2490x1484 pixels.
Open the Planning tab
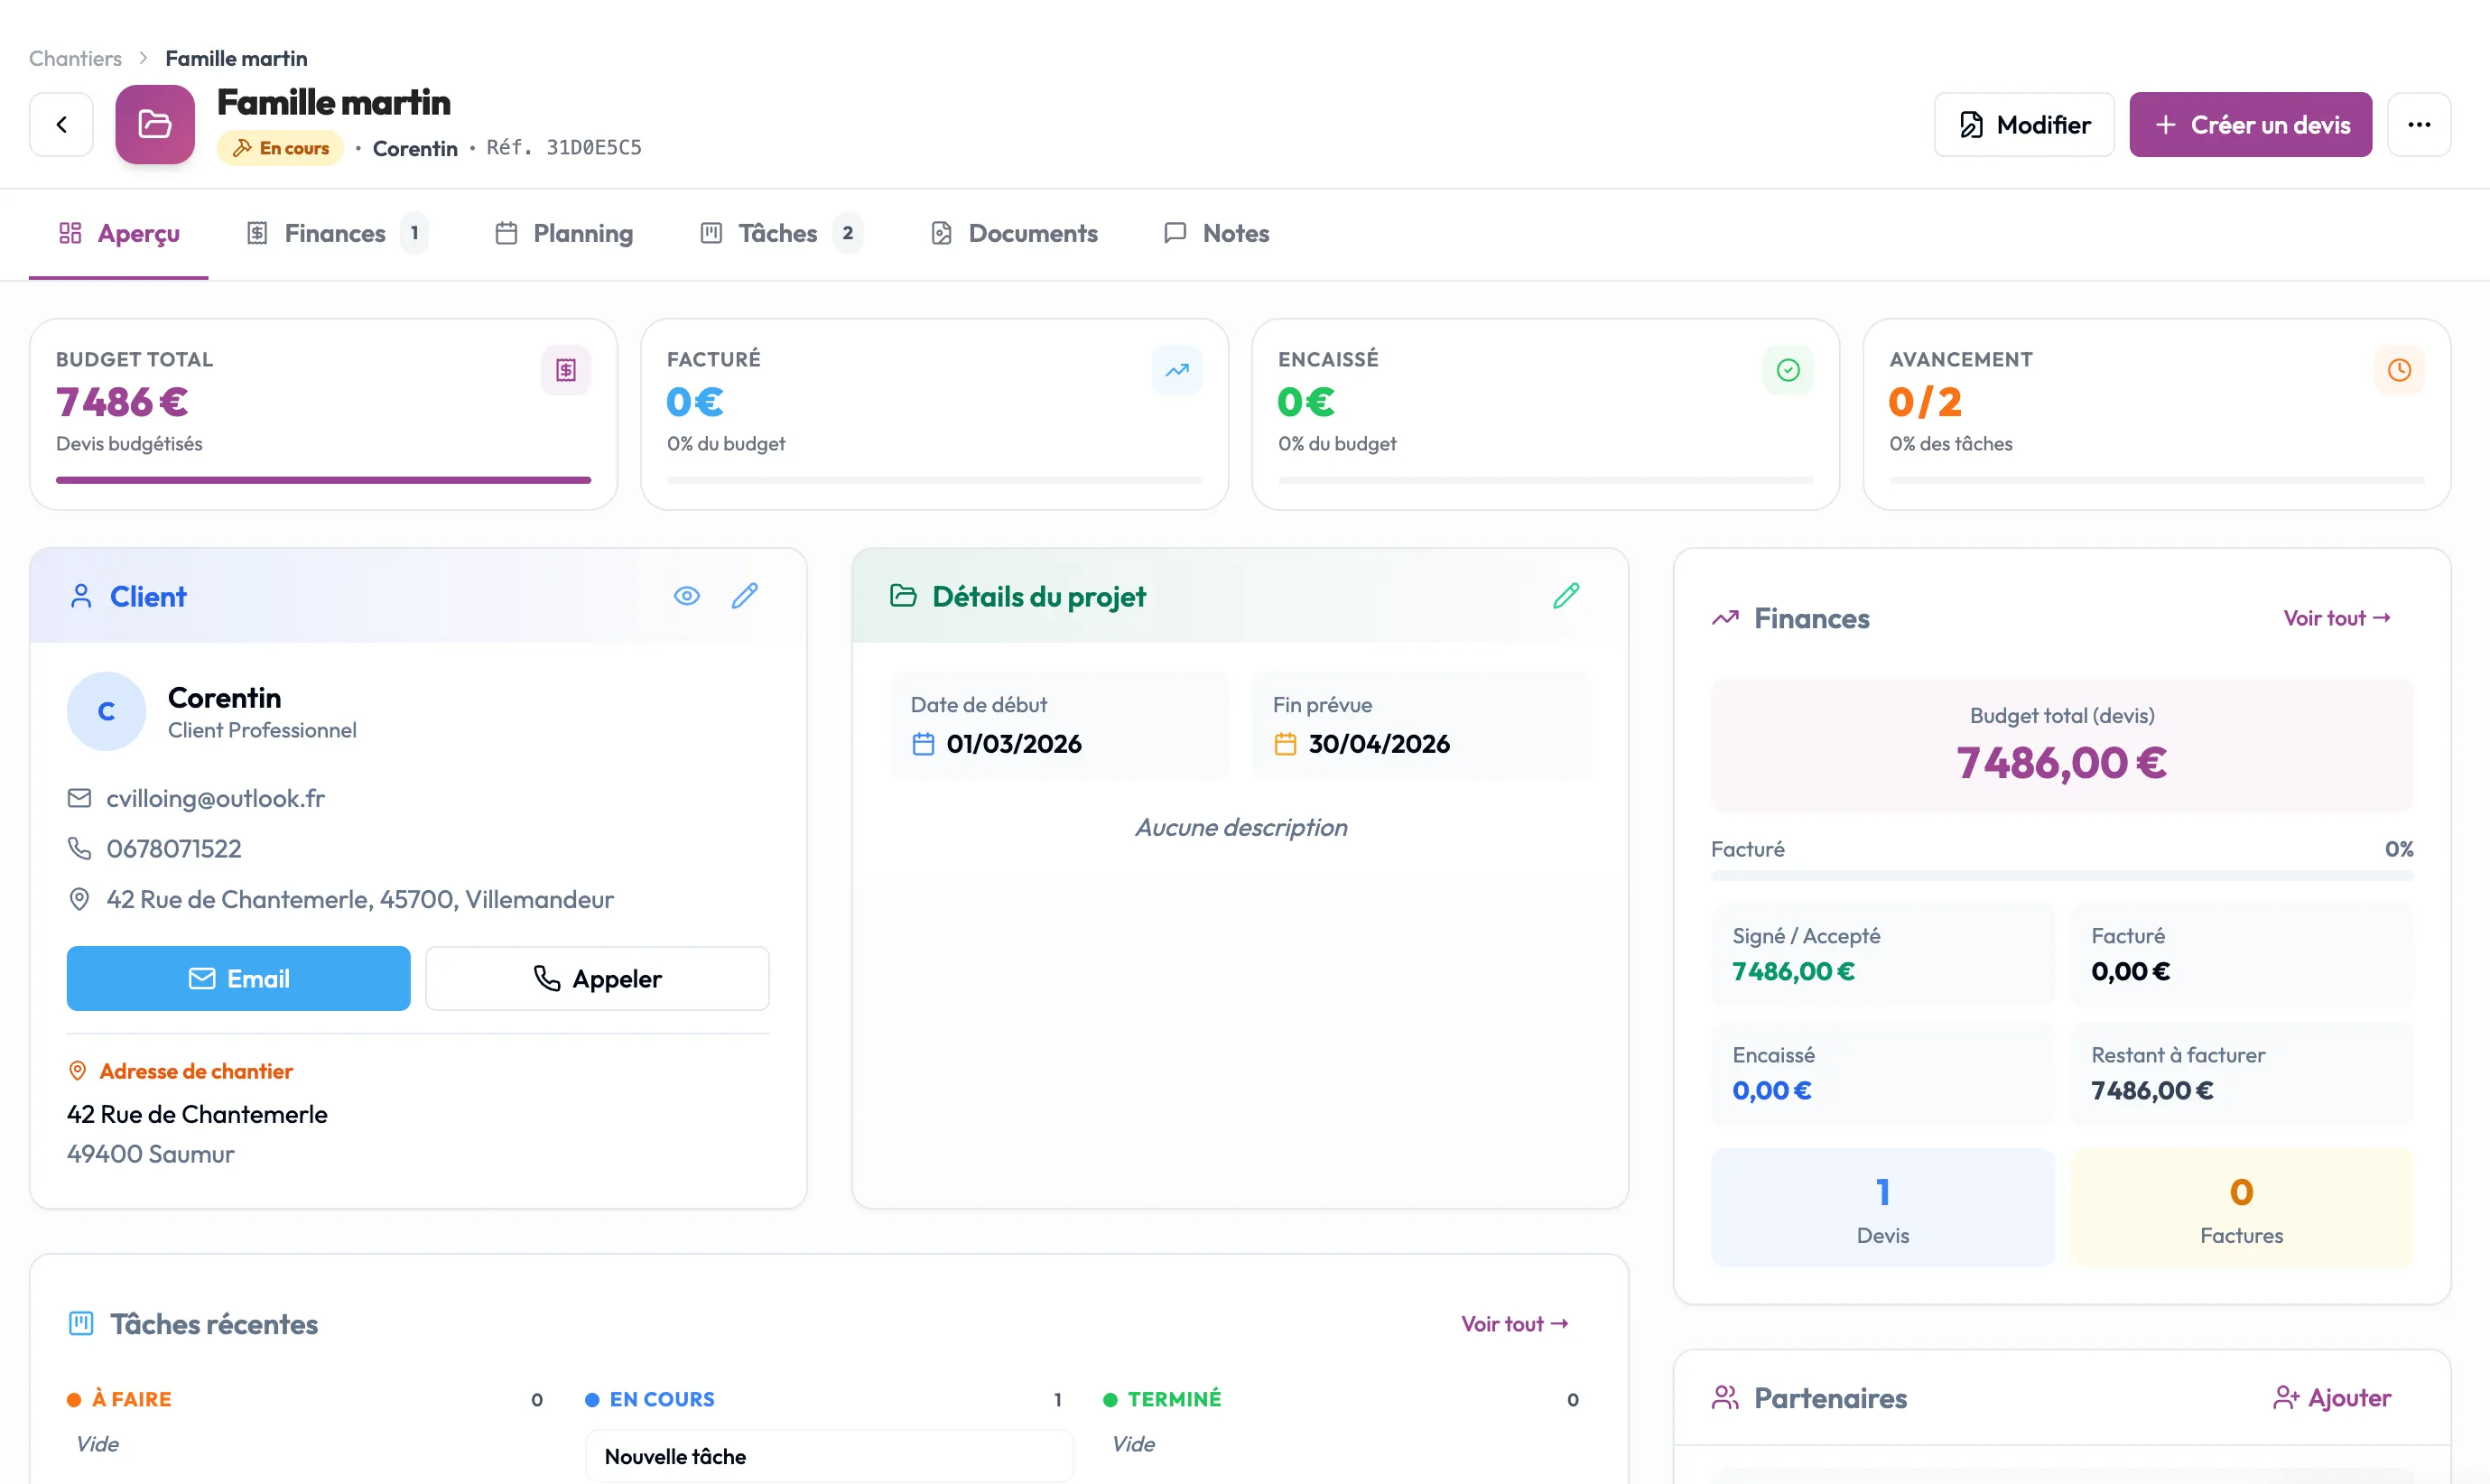[x=564, y=234]
